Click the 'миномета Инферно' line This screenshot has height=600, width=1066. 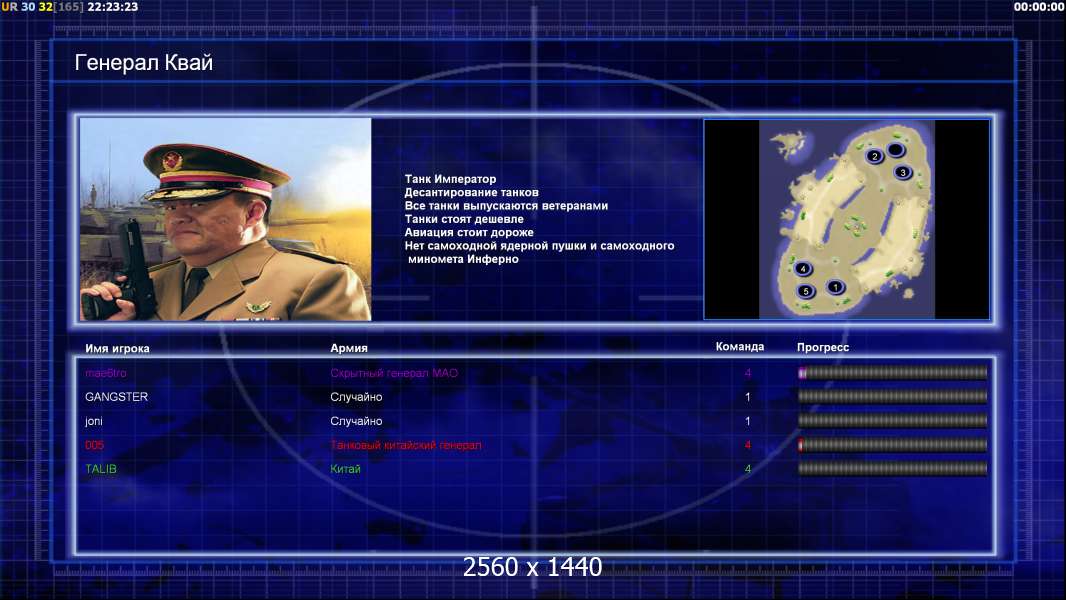click(x=463, y=259)
